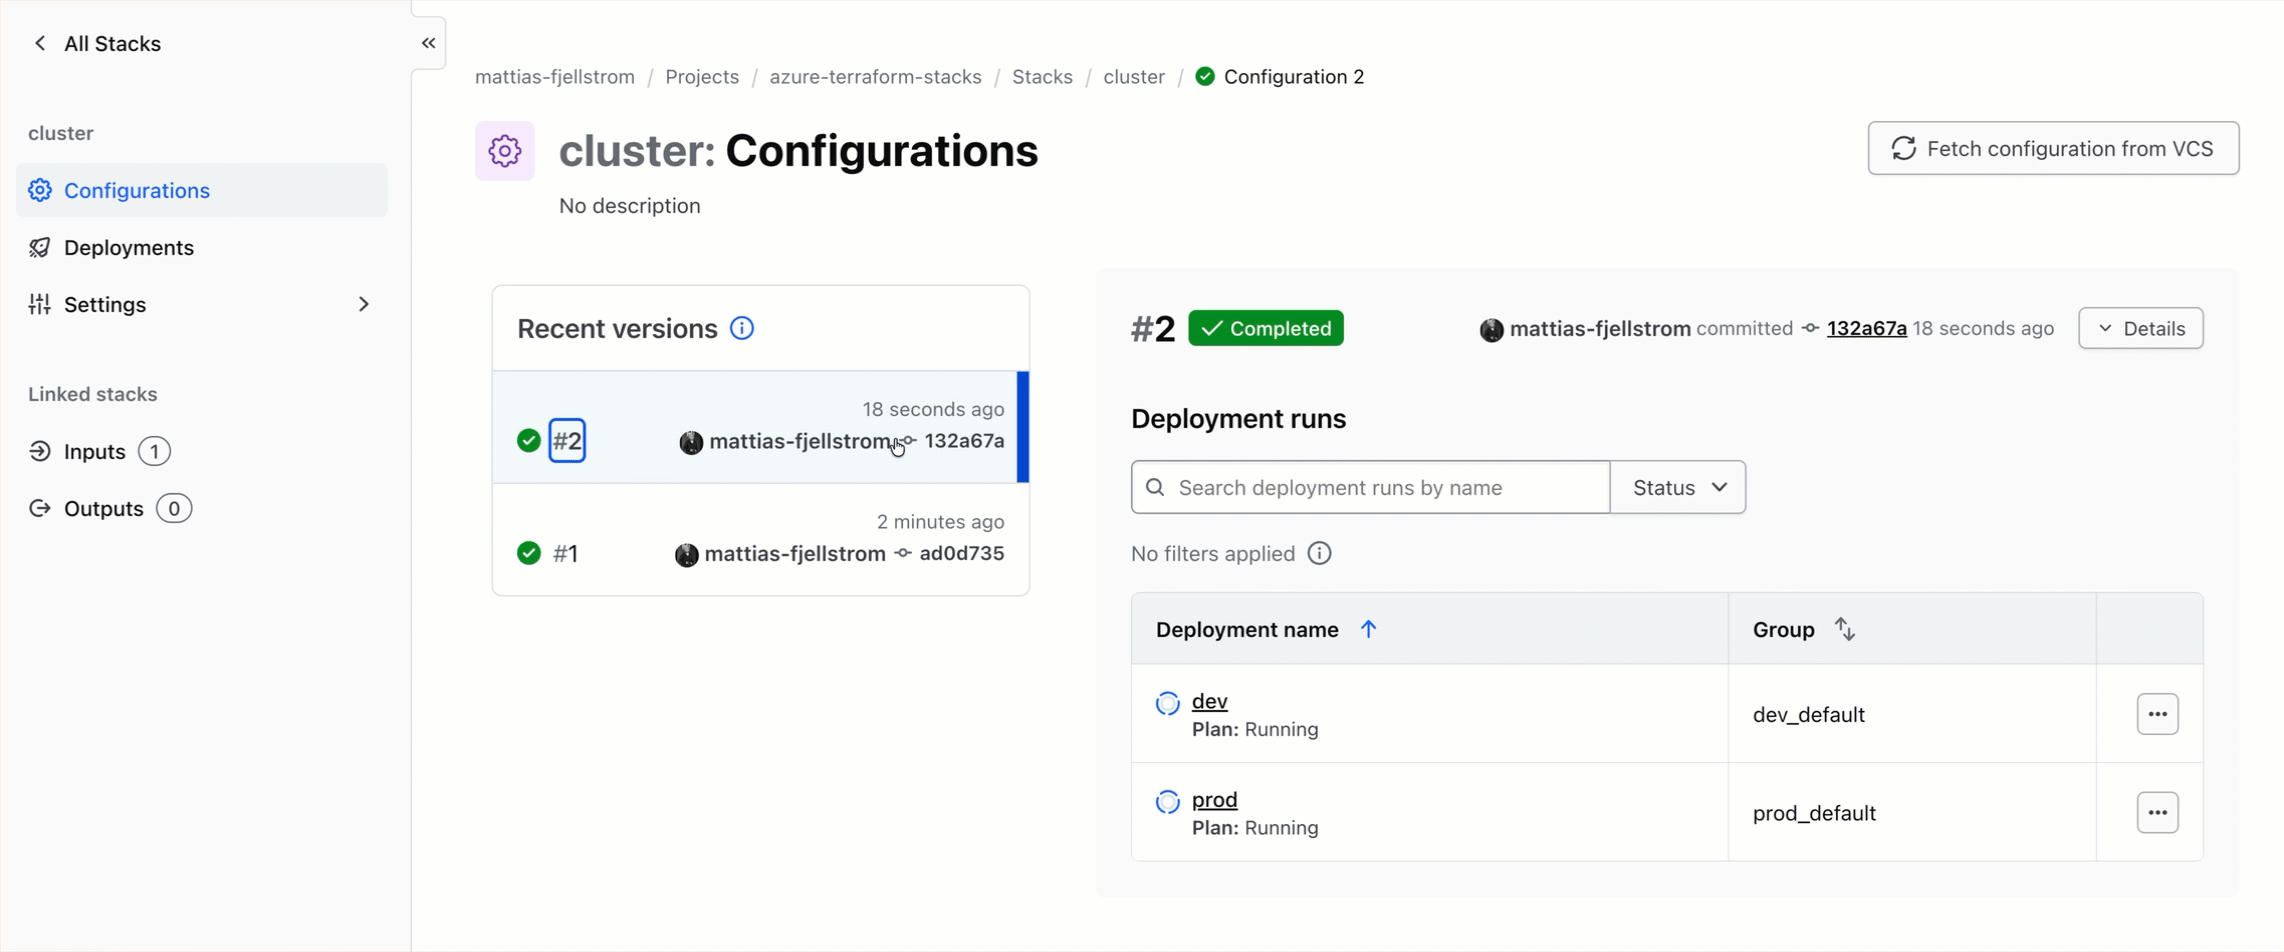Open the Status filter dropdown

point(1677,487)
